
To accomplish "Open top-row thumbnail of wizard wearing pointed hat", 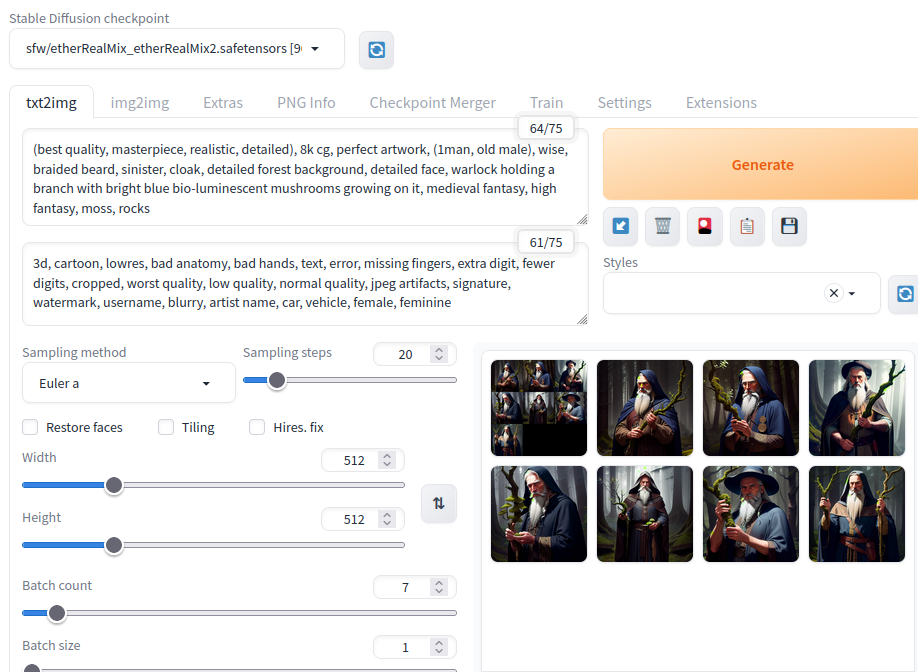I will 857,408.
